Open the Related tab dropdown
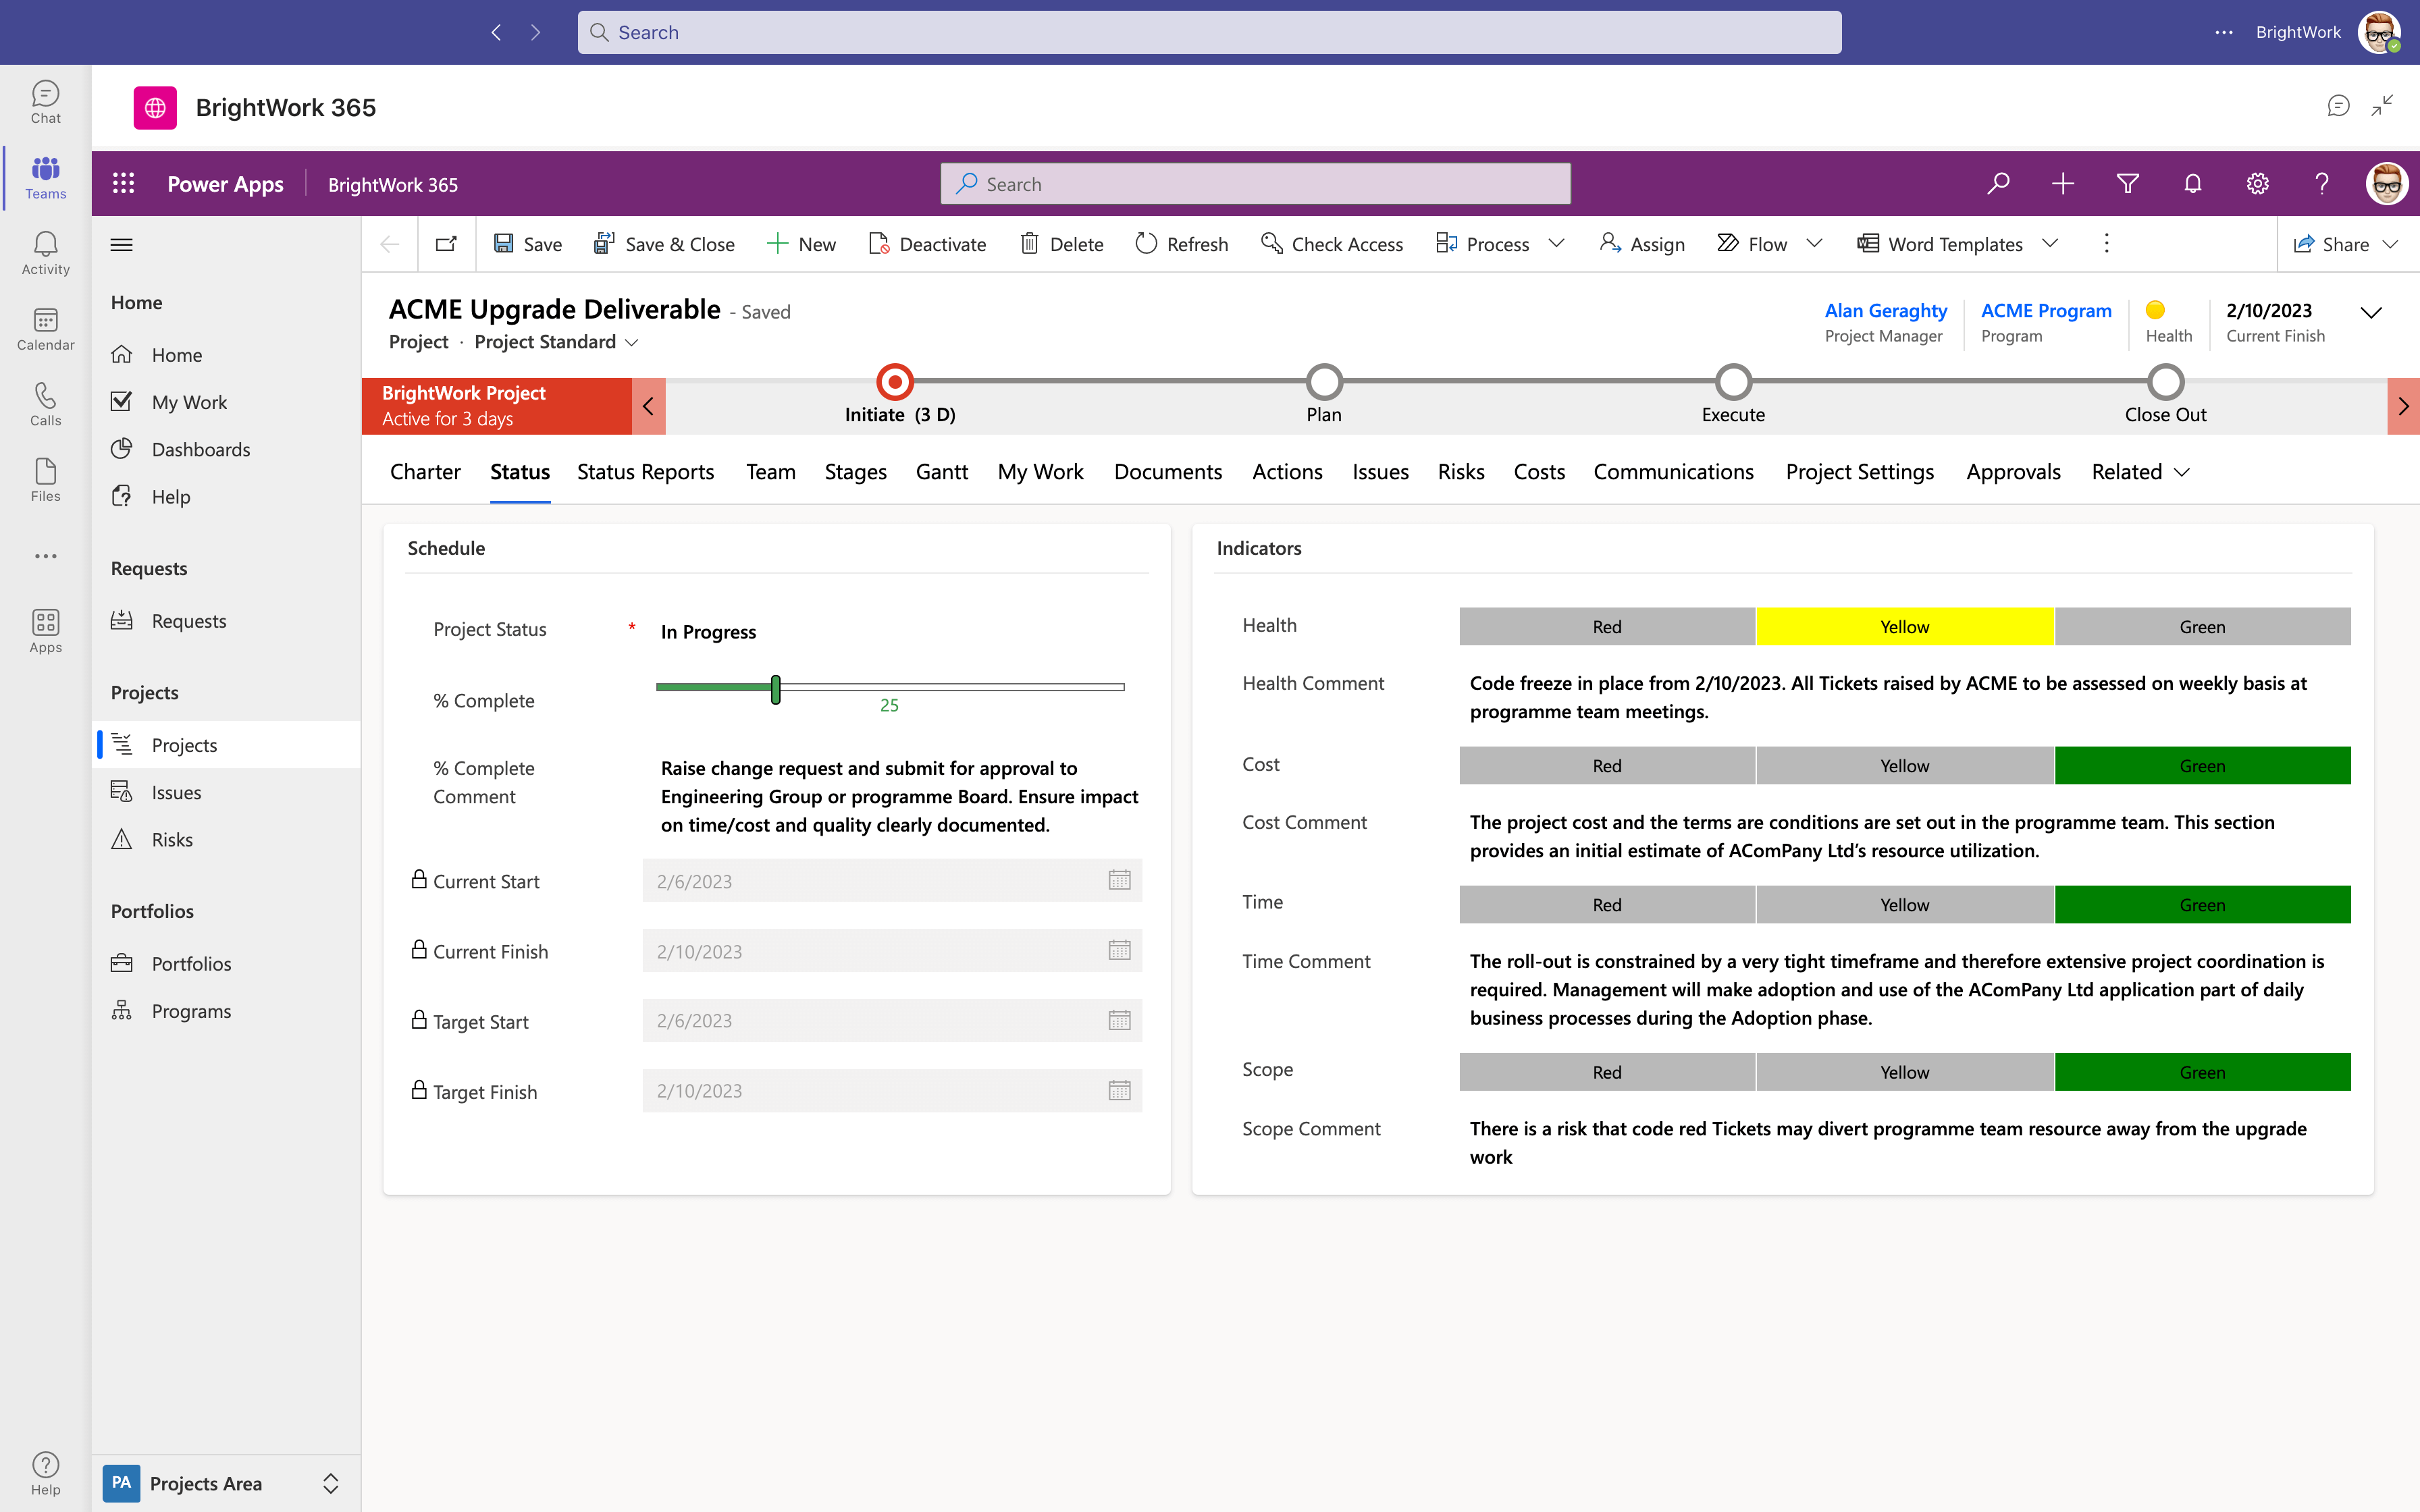Viewport: 2420px width, 1512px height. tap(2140, 472)
